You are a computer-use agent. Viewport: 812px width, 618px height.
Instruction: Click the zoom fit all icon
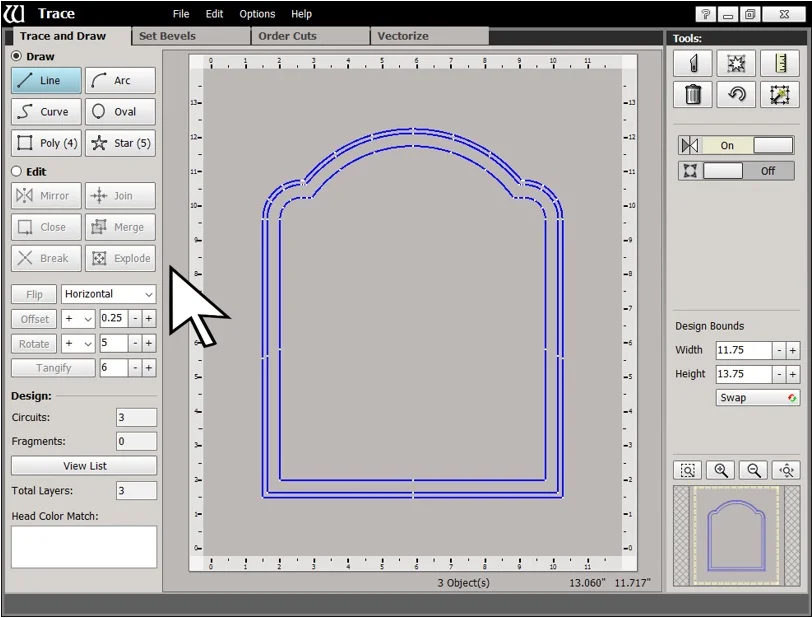click(x=786, y=470)
